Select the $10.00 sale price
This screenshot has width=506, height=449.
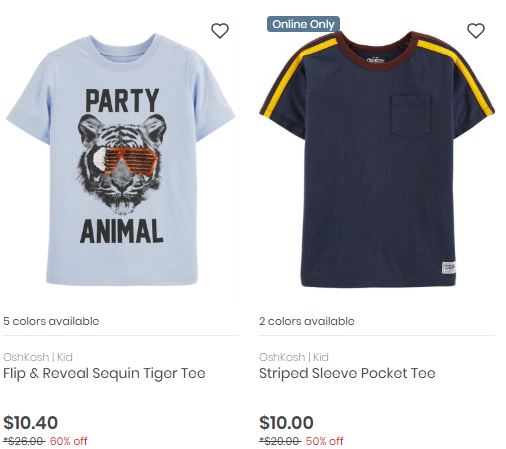coord(286,423)
